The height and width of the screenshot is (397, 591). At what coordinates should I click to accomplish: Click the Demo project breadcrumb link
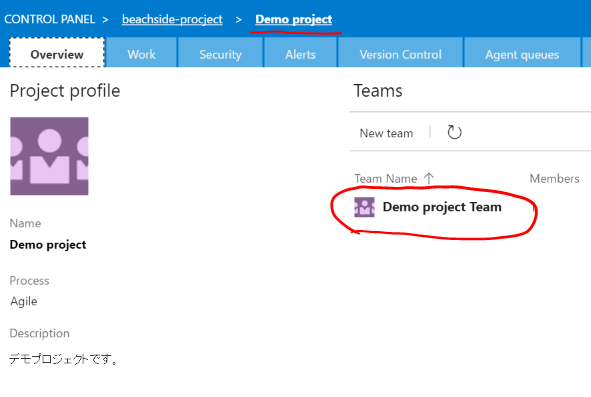click(294, 19)
